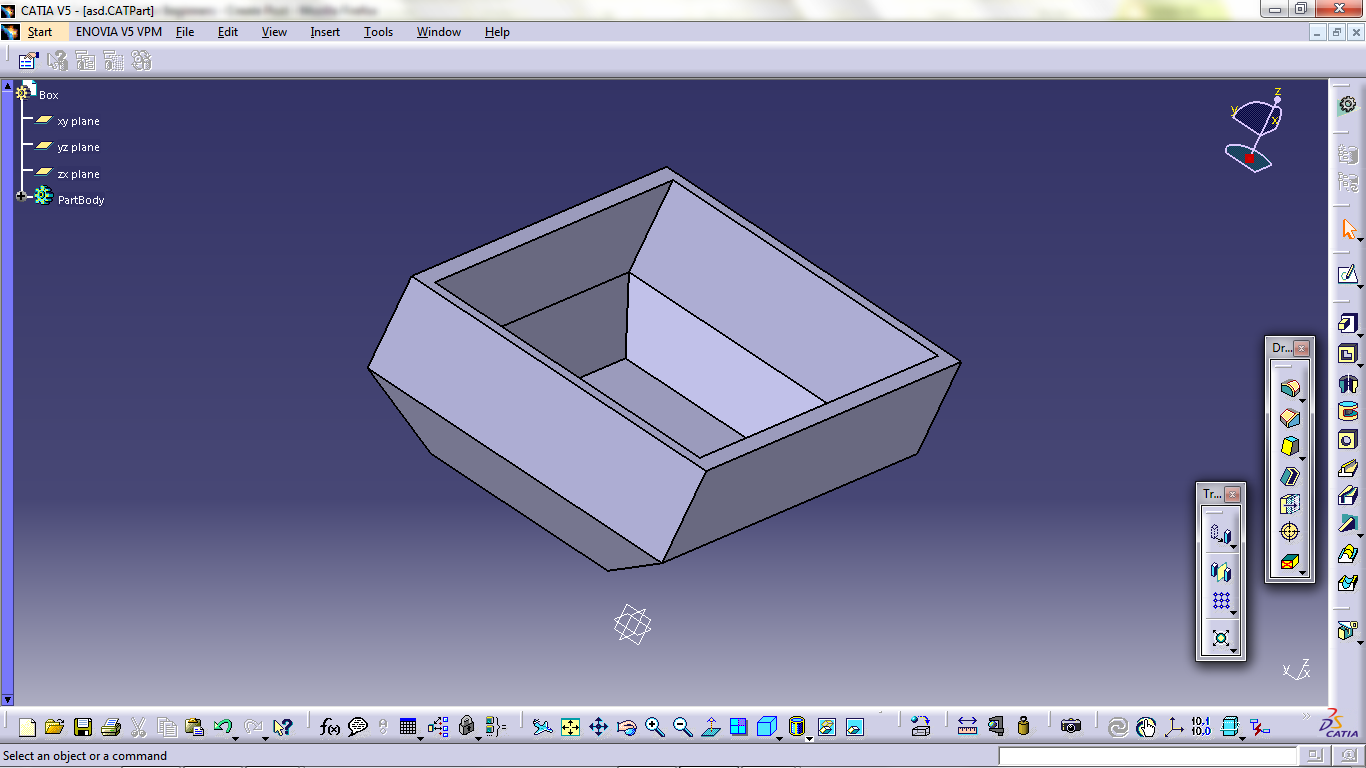Select the Scaling tool

[1221, 636]
